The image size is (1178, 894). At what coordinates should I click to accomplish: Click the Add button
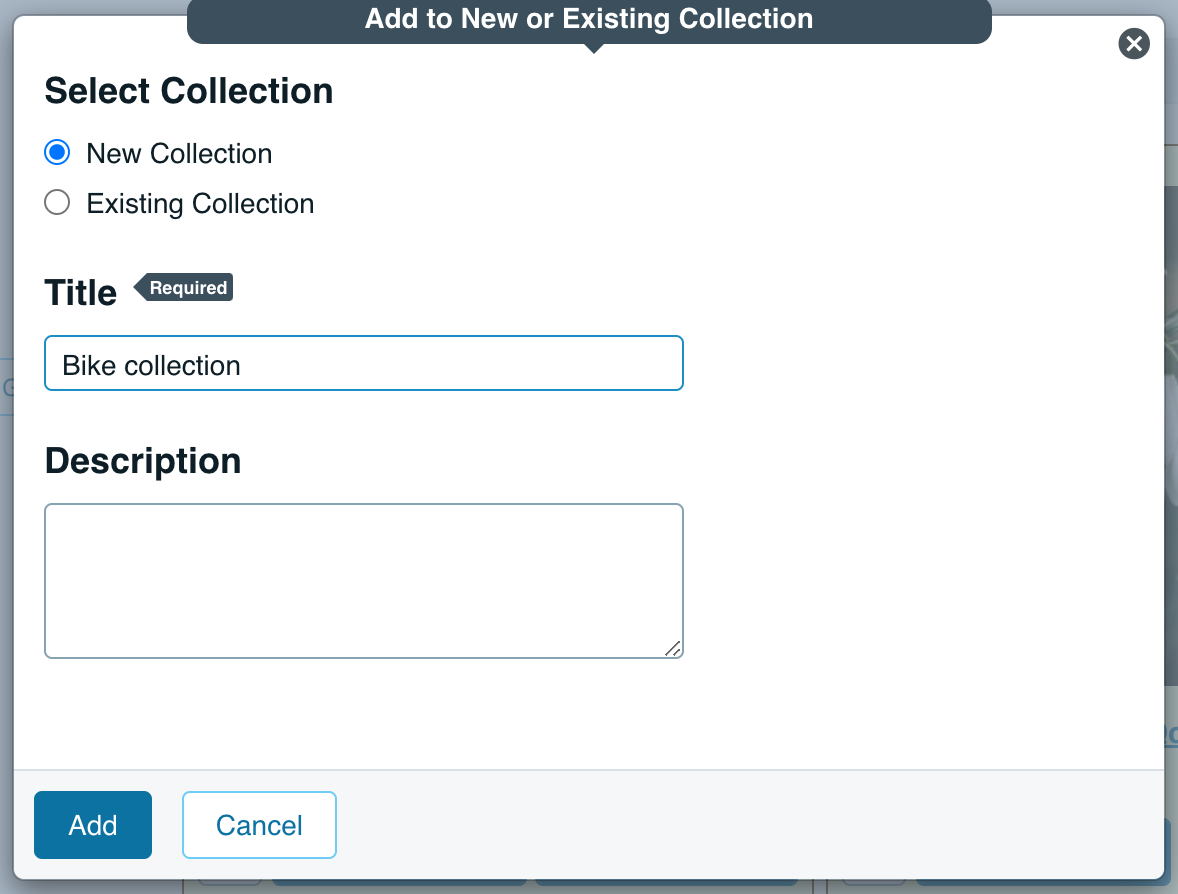pos(92,825)
